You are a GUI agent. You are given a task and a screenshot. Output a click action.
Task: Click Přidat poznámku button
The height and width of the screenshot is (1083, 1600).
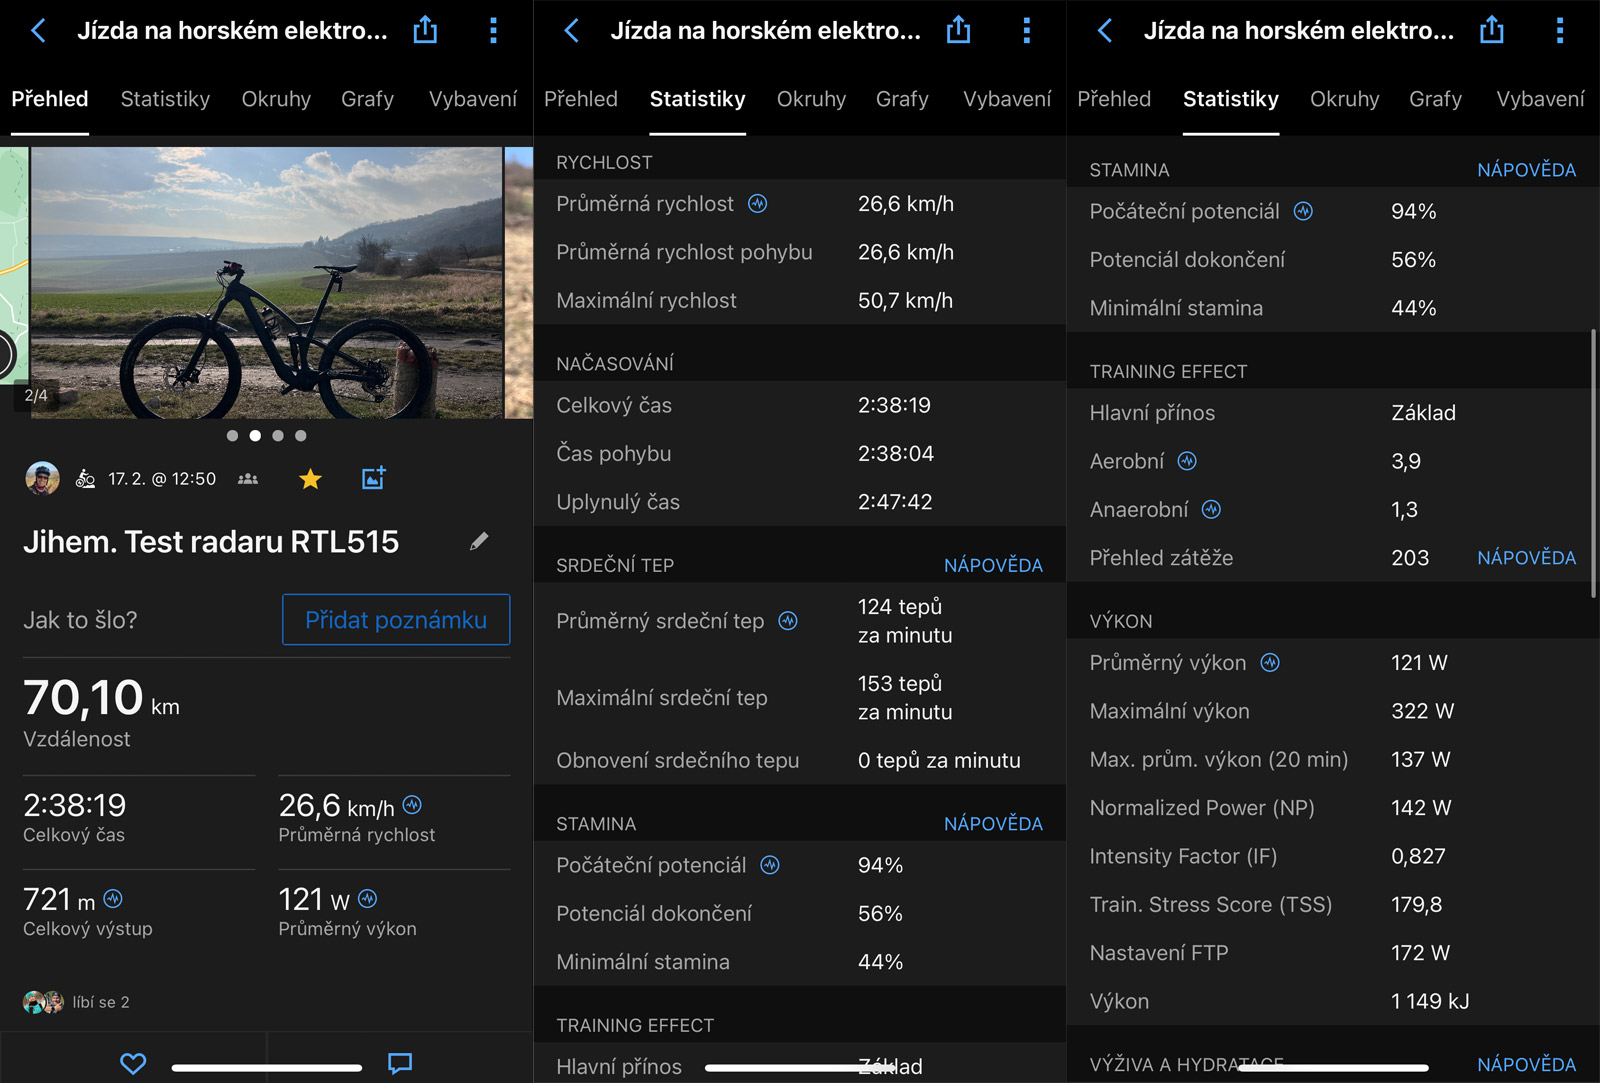click(x=396, y=620)
